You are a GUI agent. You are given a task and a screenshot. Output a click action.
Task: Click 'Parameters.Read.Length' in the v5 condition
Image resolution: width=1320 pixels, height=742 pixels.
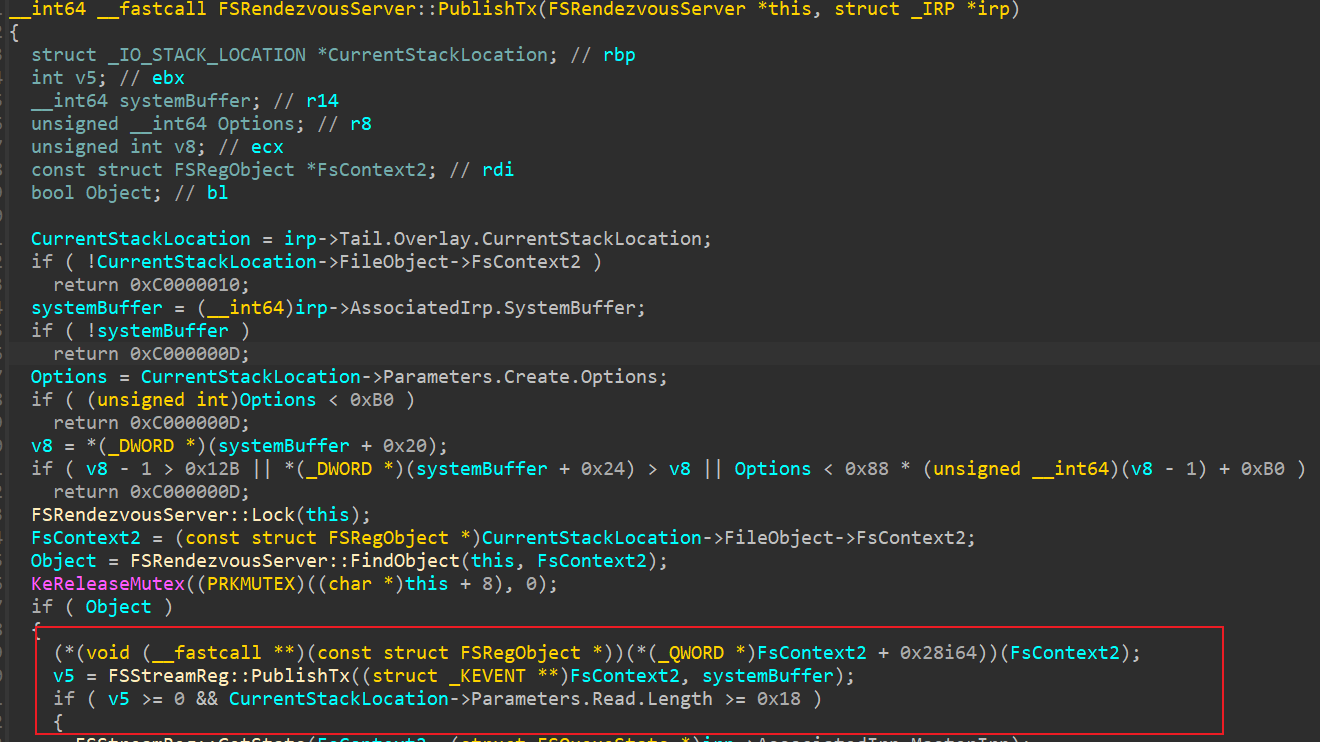point(591,699)
